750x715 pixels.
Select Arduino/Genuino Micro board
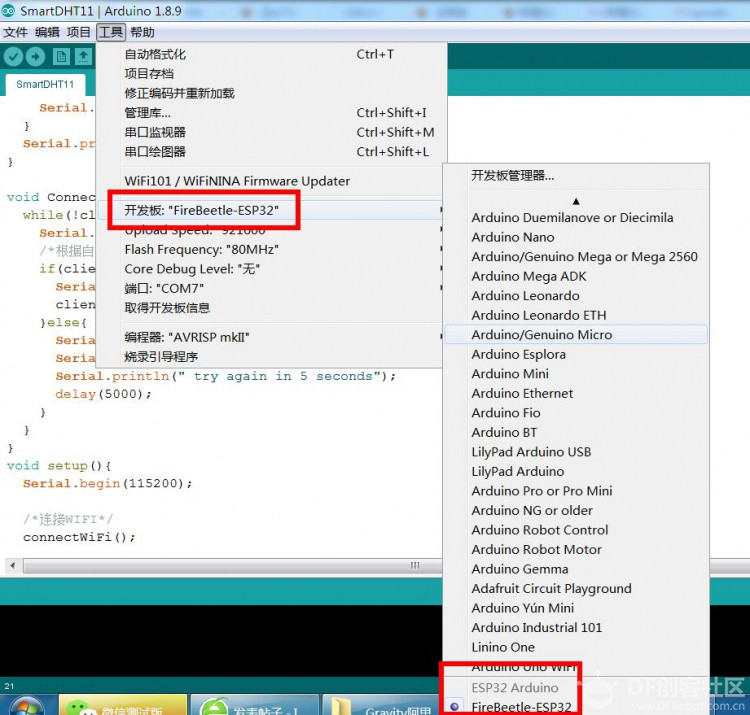coord(576,335)
